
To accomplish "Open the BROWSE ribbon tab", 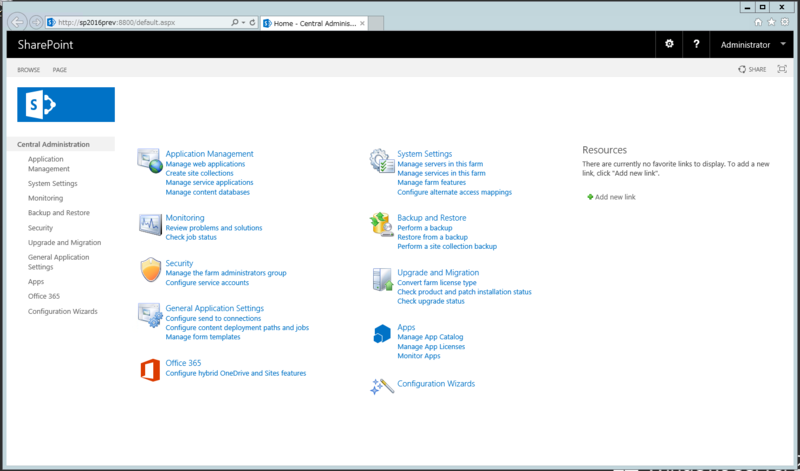I will pyautogui.click(x=29, y=69).
